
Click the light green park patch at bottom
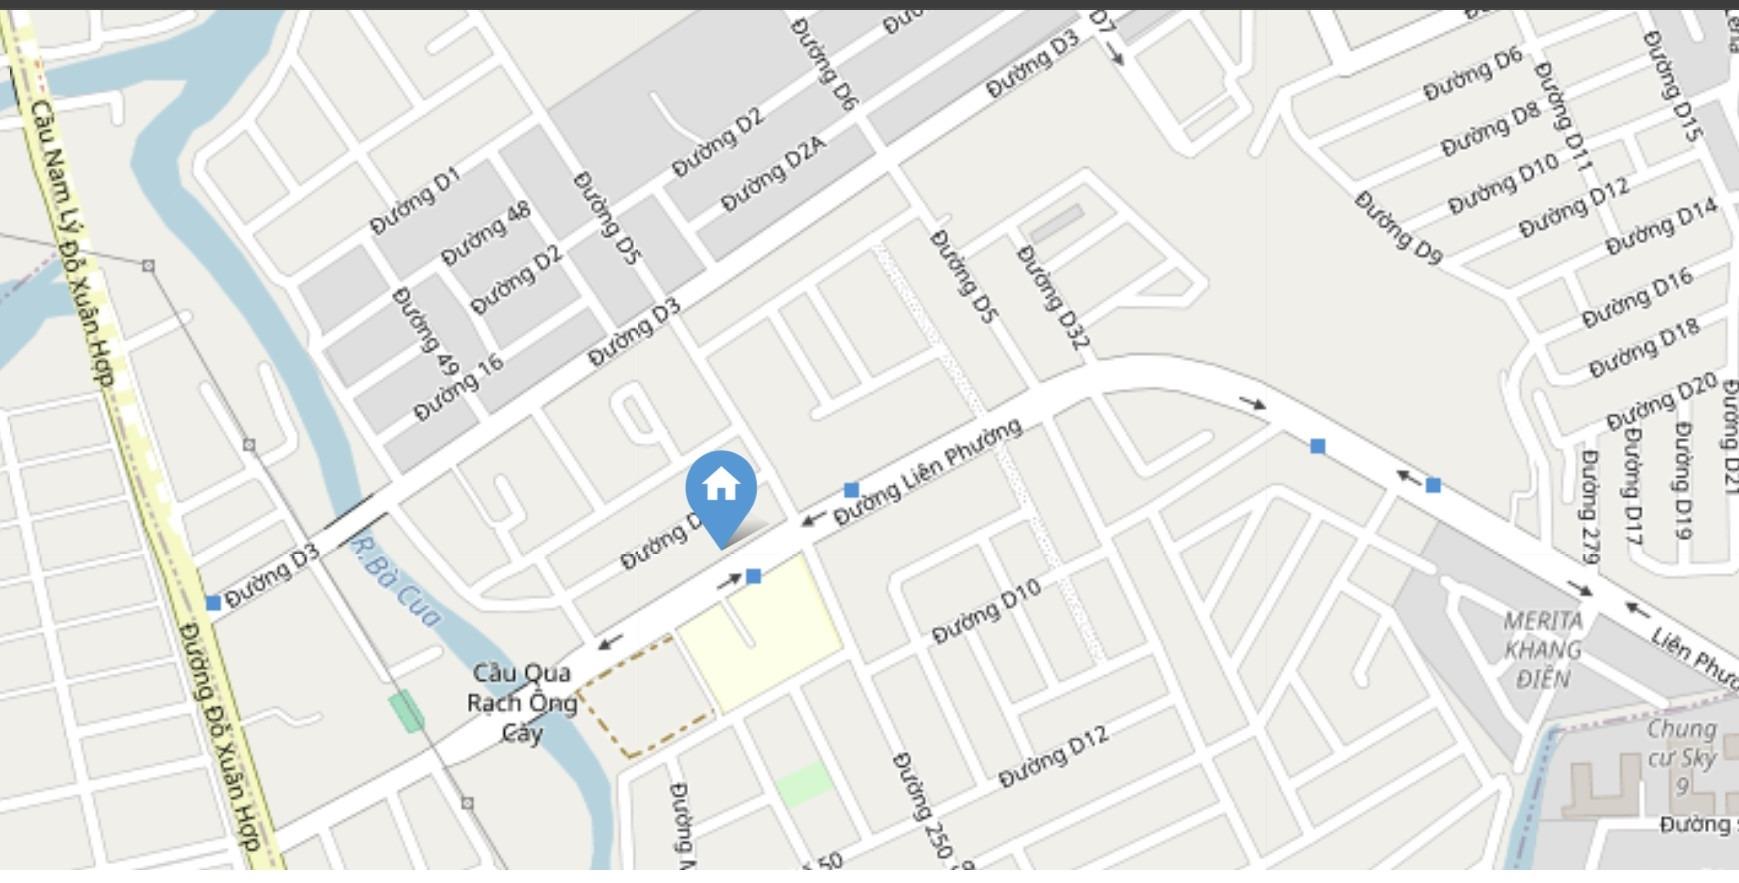804,784
